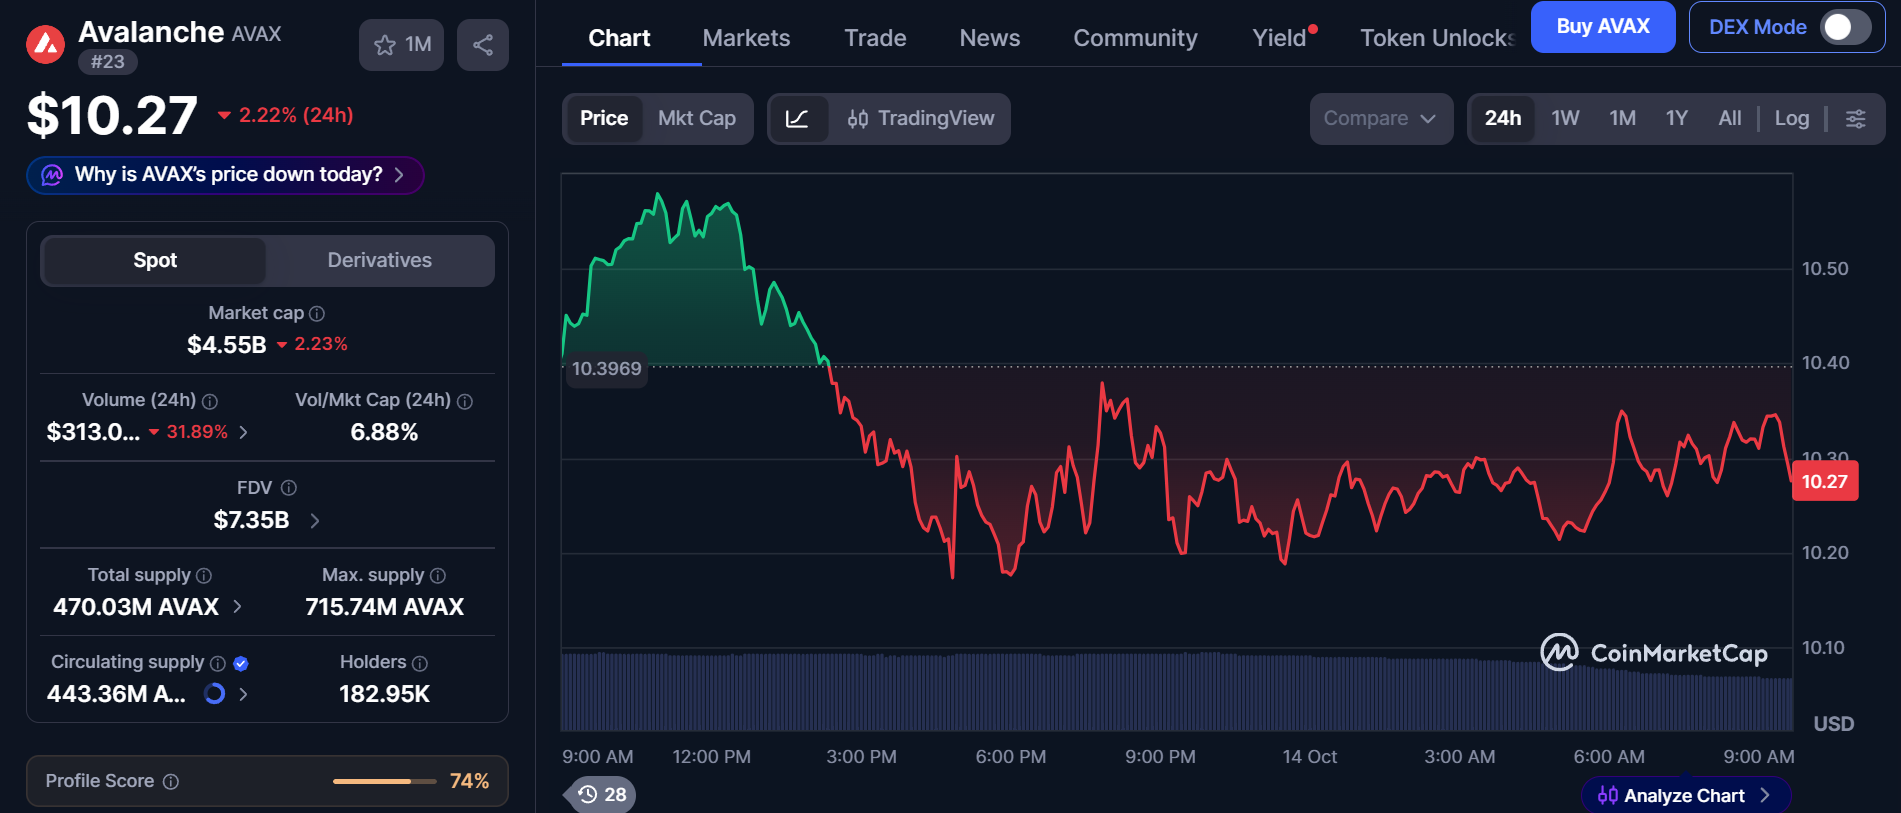This screenshot has height=813, width=1901.
Task: Click the Buy AVAX button
Action: 1603,27
